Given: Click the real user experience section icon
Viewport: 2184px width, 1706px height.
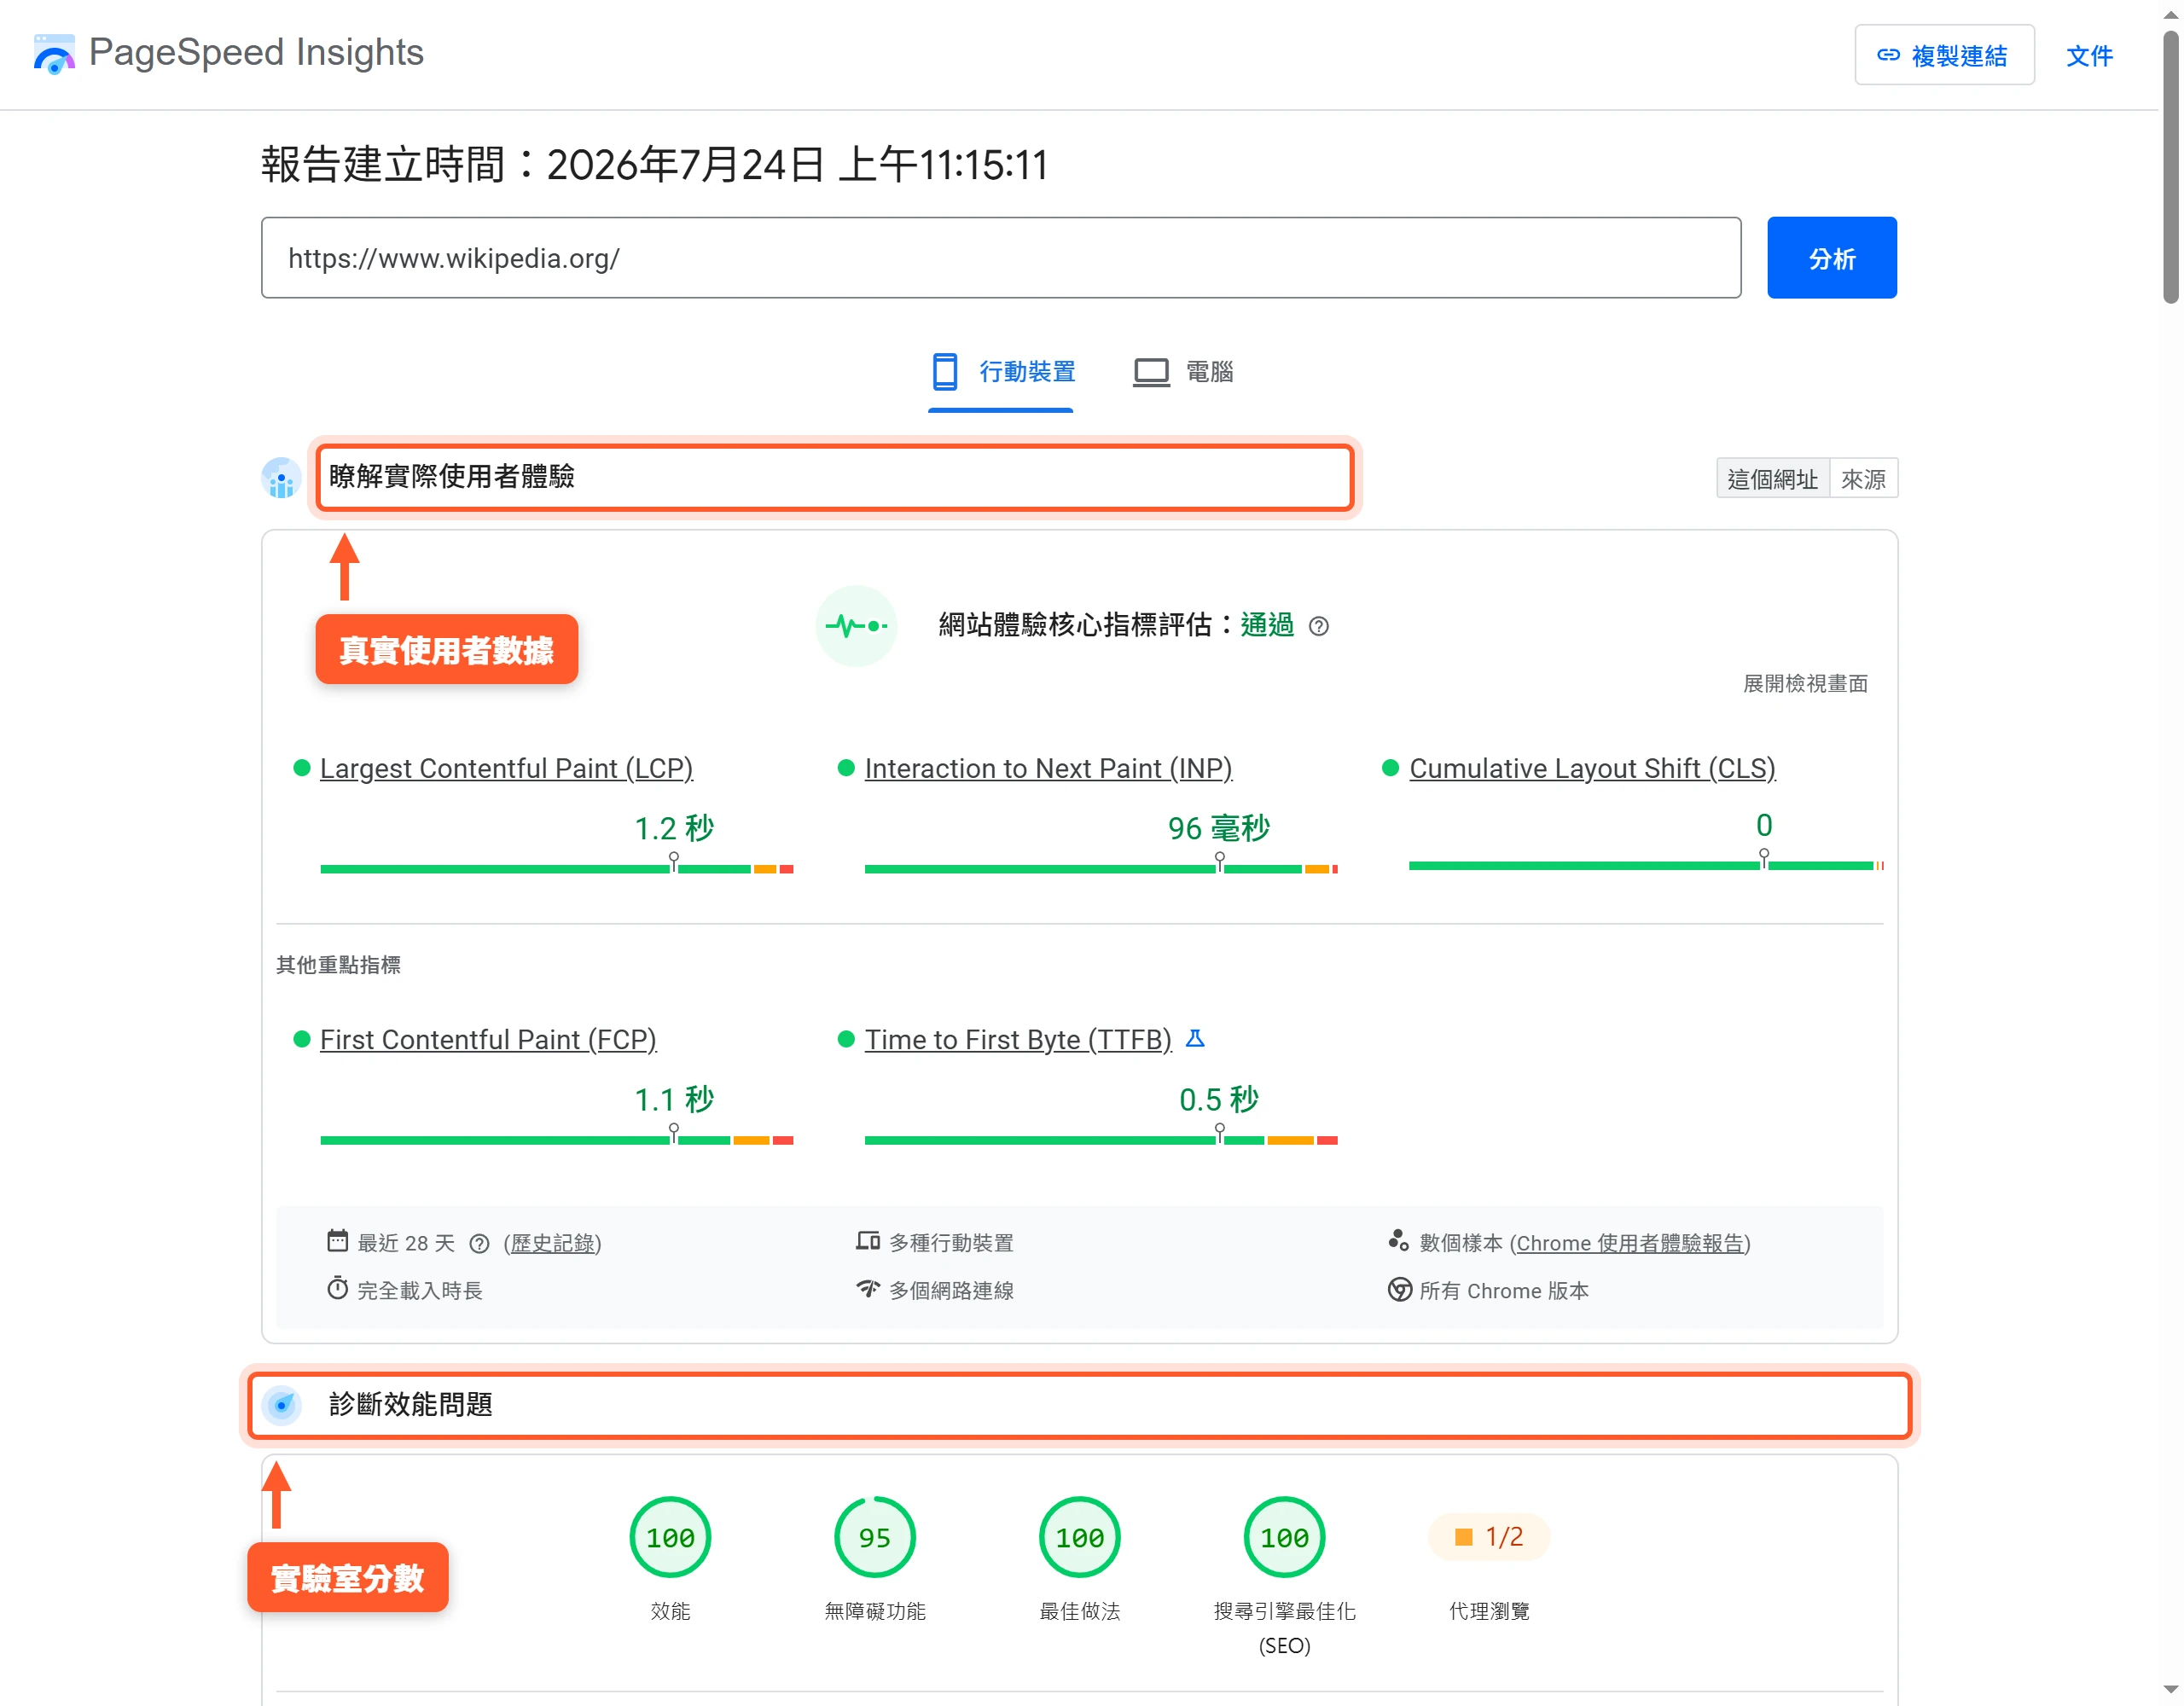Looking at the screenshot, I should 281,478.
